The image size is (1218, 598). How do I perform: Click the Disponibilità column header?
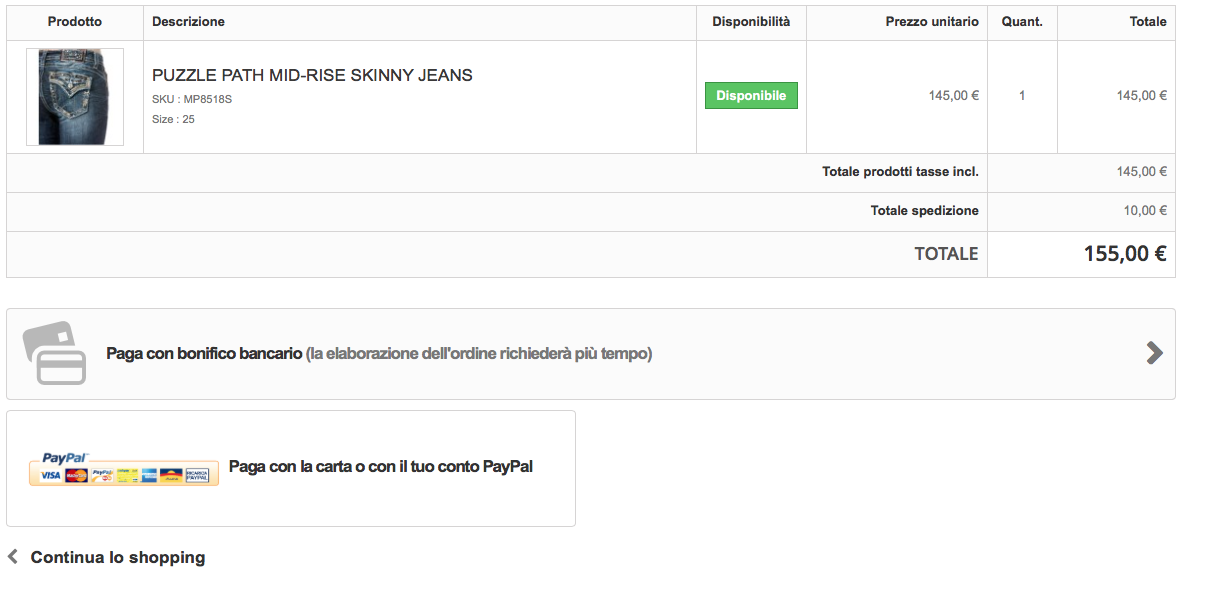click(751, 22)
